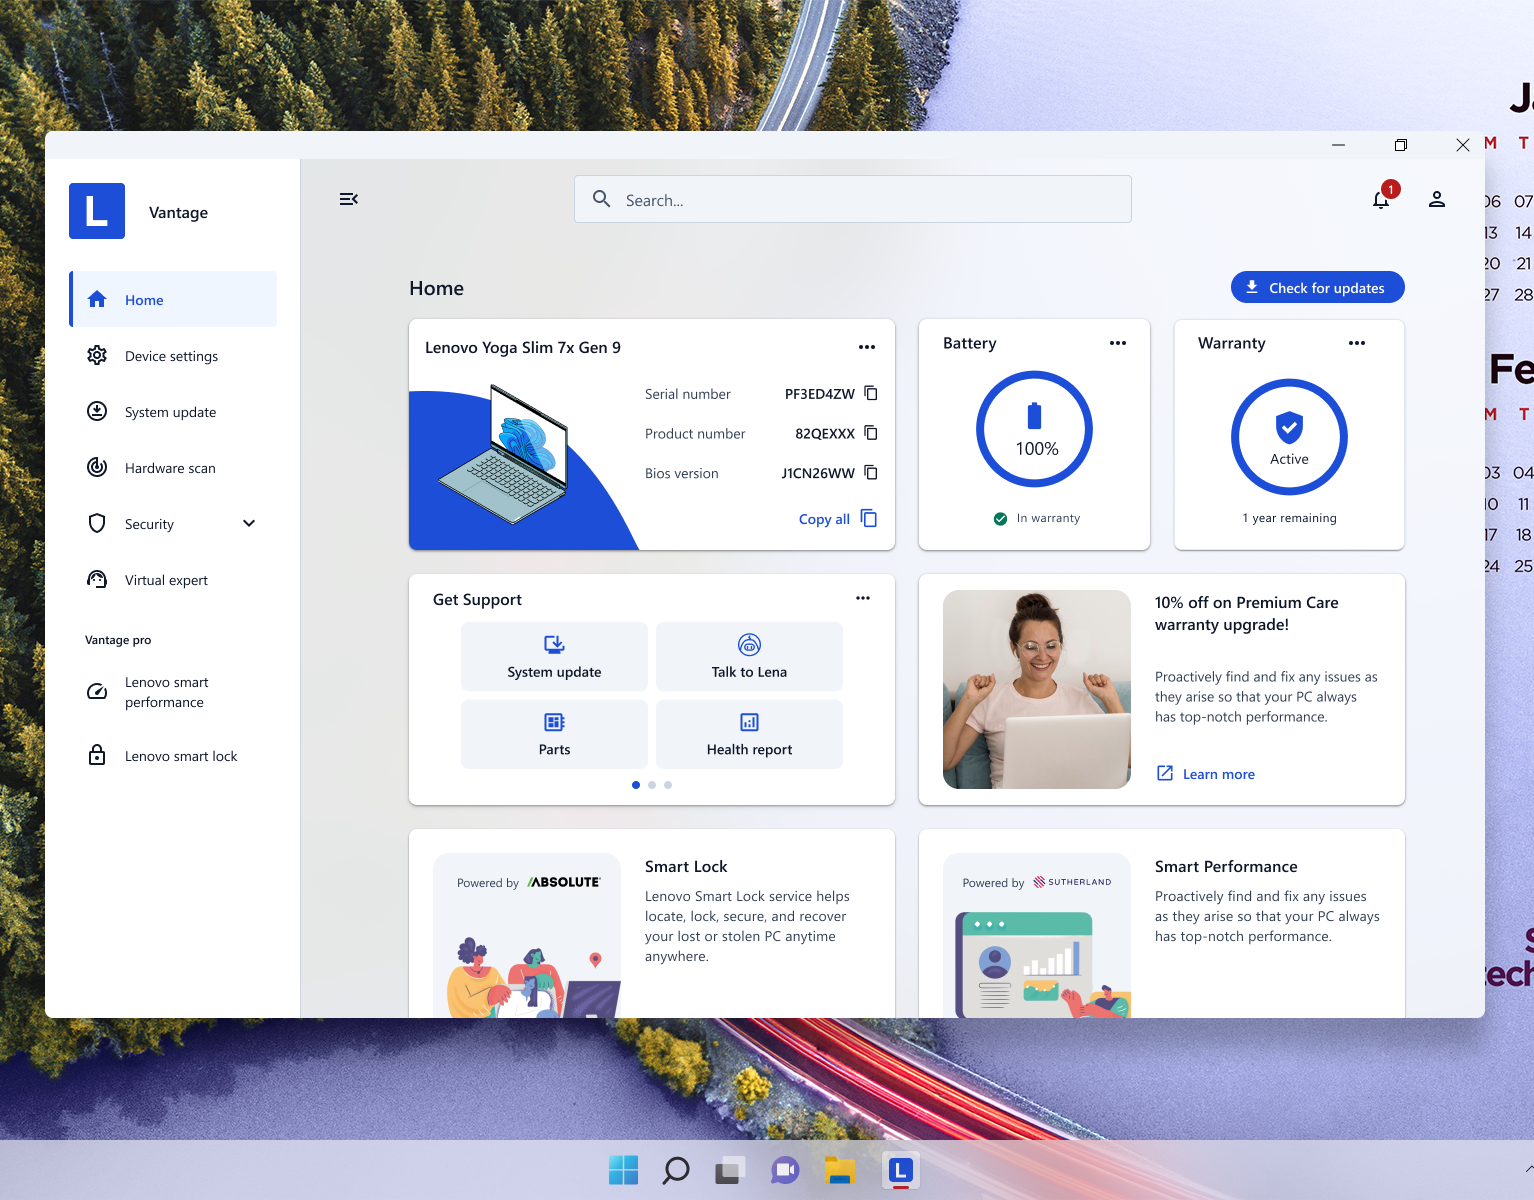The height and width of the screenshot is (1200, 1534).
Task: Click the System update support tile
Action: coord(554,656)
